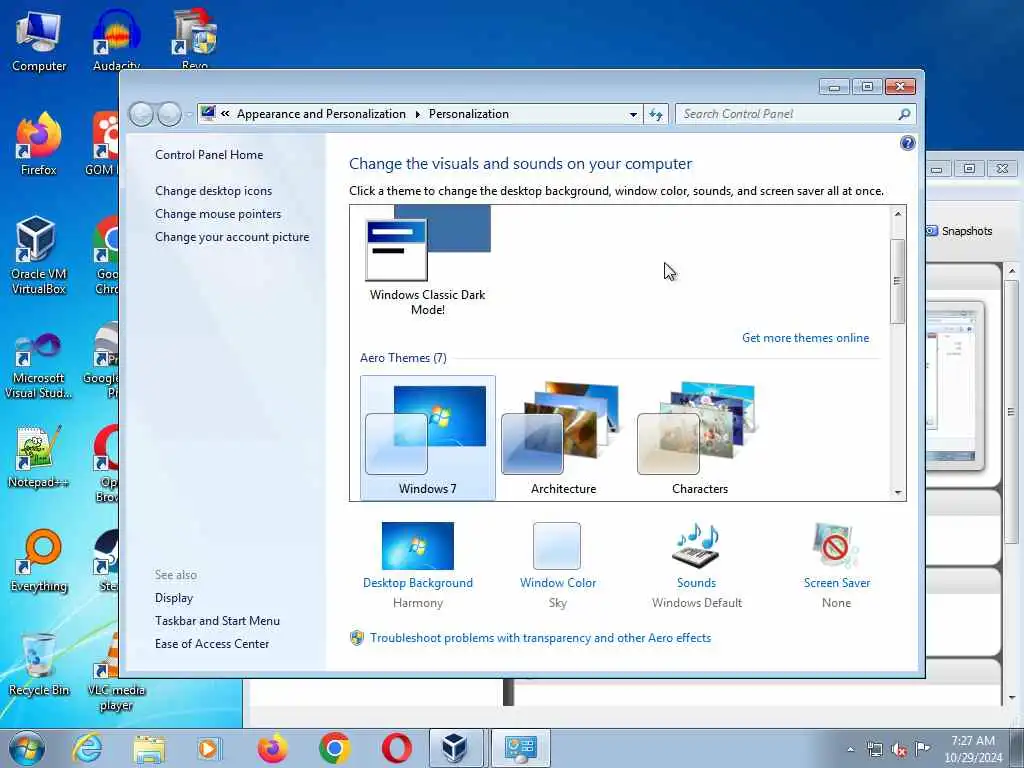Focus the Search Control Panel field
The image size is (1024, 768).
(795, 114)
